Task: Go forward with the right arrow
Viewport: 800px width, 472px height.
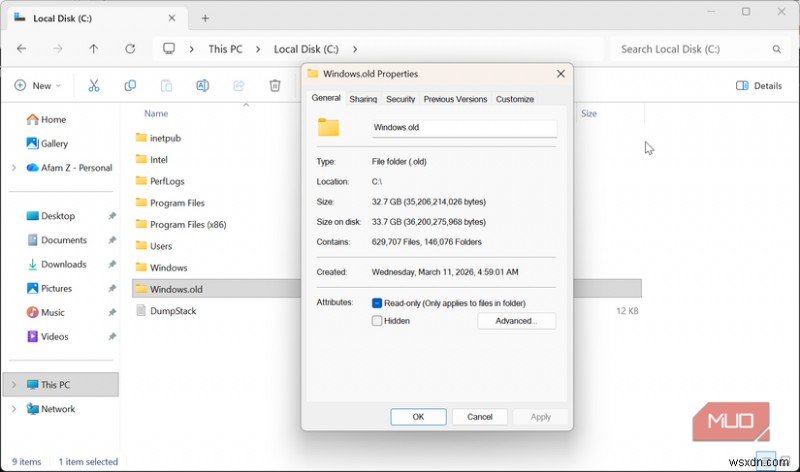Action: pos(58,49)
